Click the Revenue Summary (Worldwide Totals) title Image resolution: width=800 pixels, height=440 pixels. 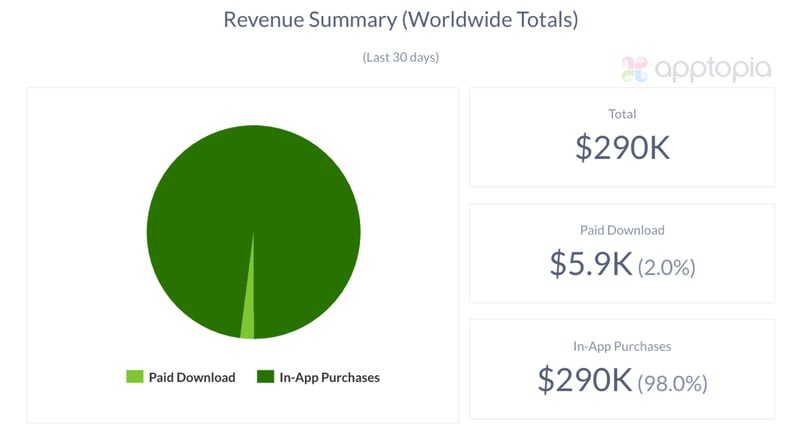400,20
